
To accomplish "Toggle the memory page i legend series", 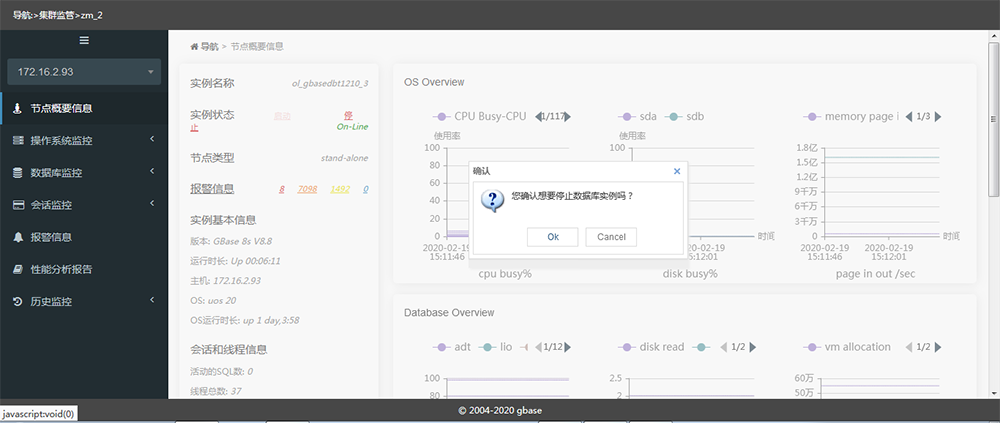I will (851, 117).
